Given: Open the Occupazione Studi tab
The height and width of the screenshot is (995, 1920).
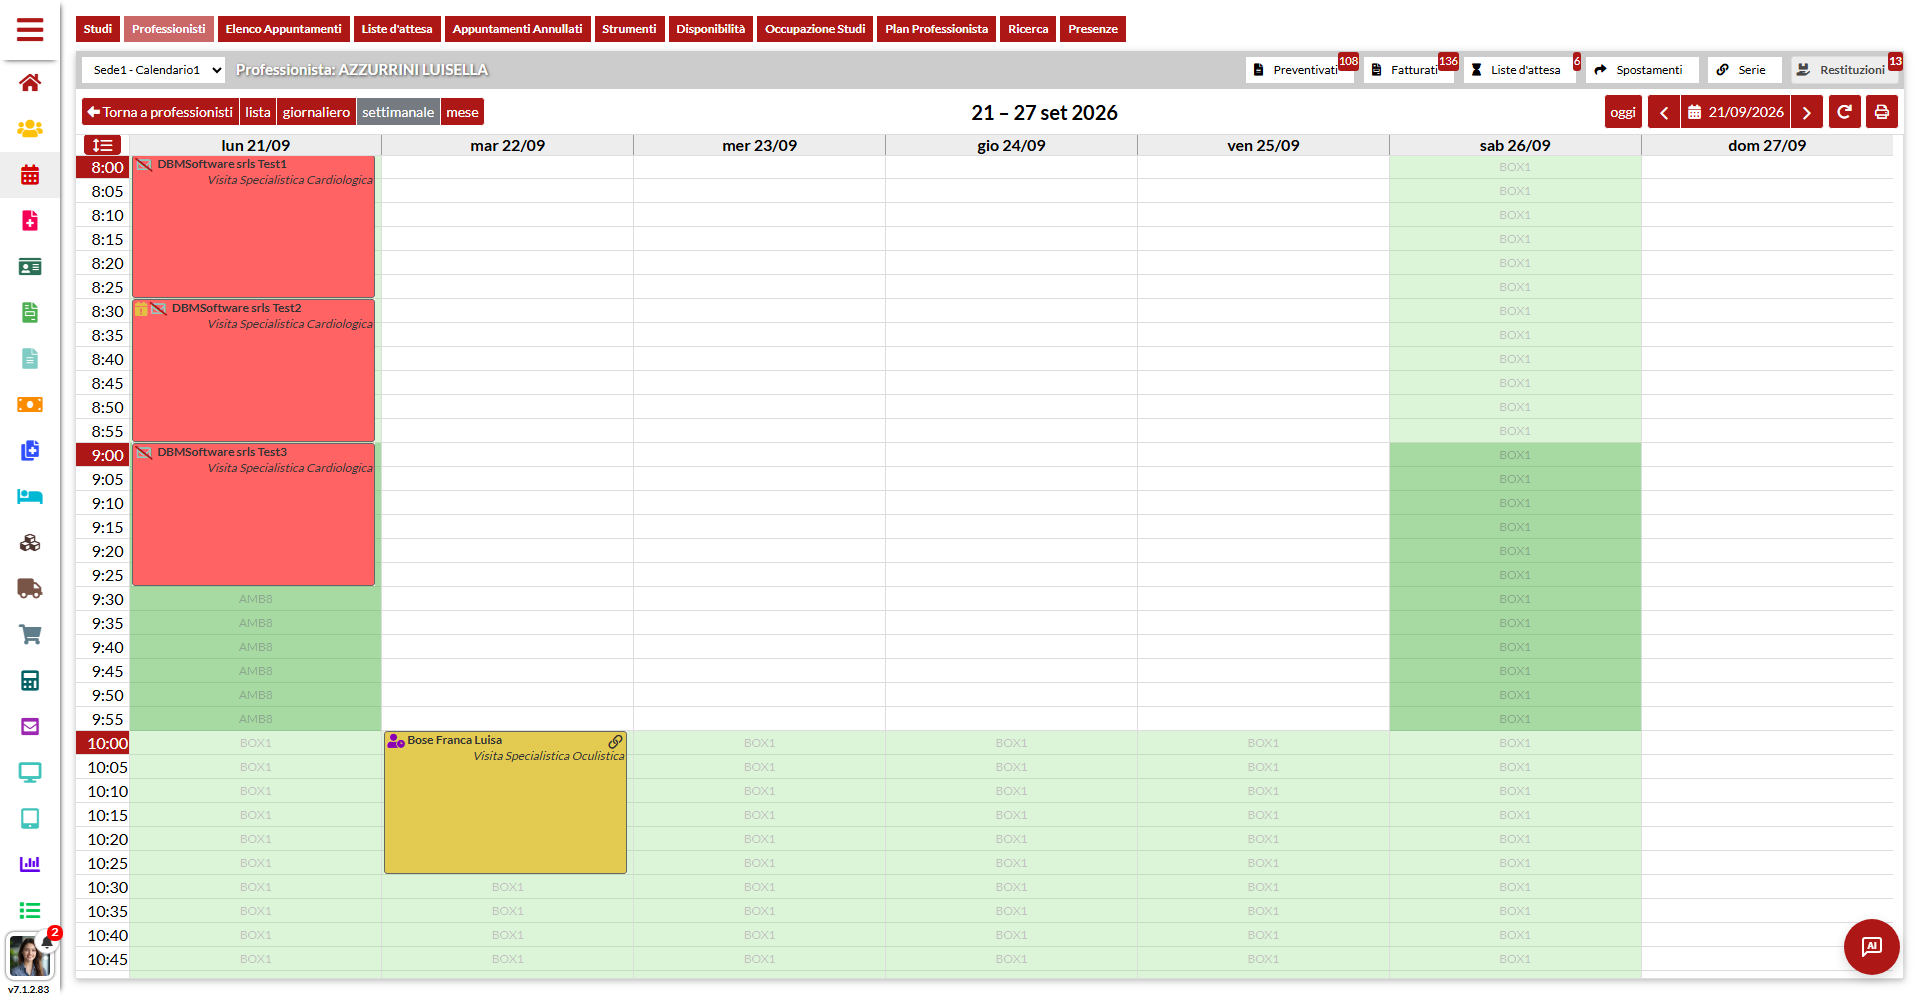Looking at the screenshot, I should point(815,29).
